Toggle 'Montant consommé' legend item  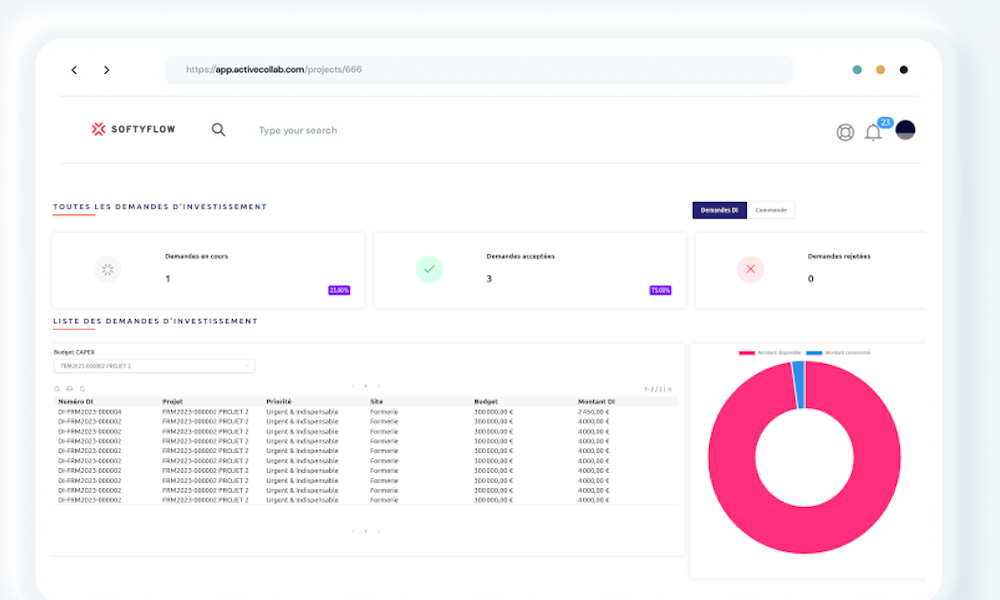838,353
